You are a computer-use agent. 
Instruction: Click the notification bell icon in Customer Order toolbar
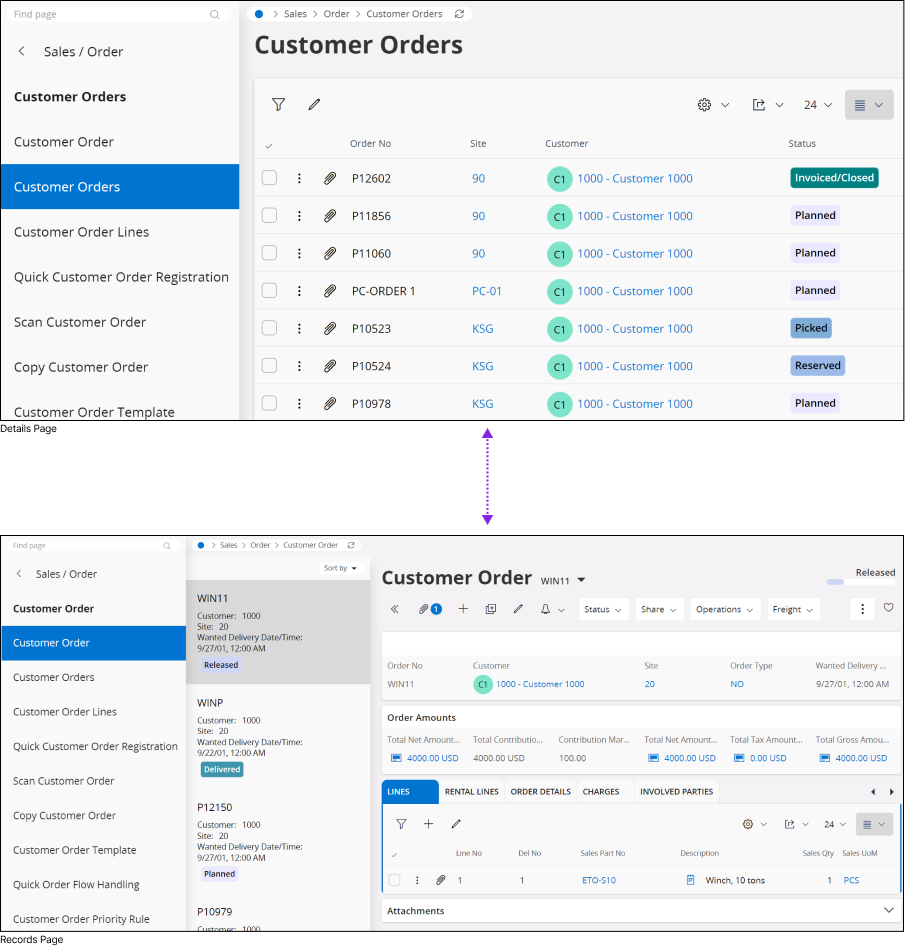pyautogui.click(x=546, y=609)
